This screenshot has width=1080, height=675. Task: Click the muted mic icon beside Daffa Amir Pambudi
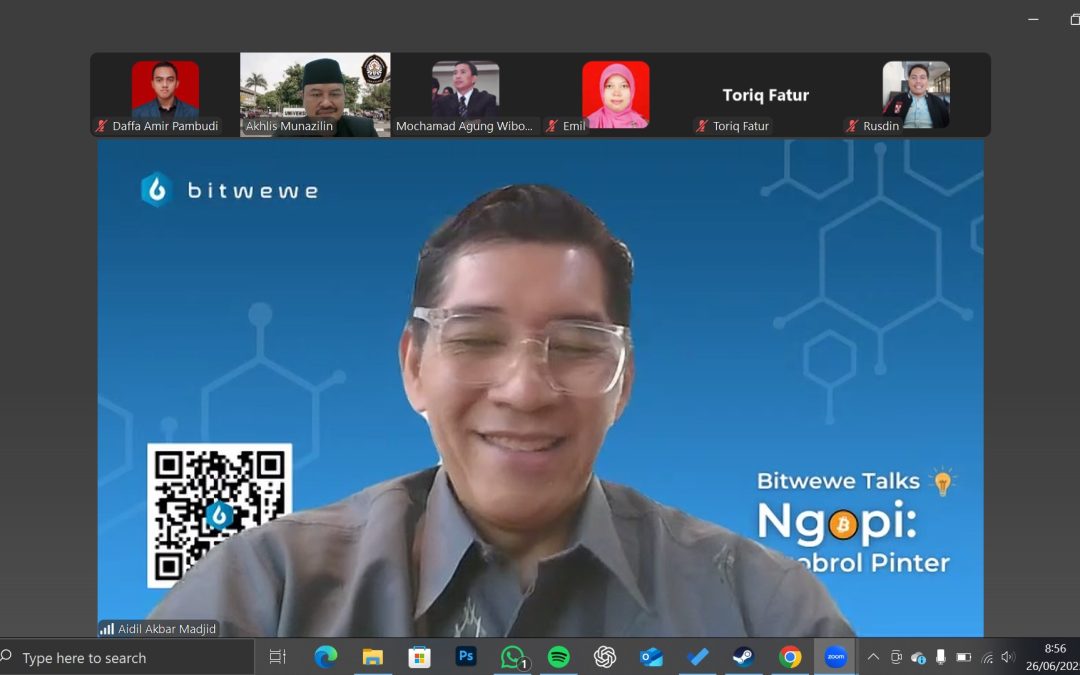[101, 126]
